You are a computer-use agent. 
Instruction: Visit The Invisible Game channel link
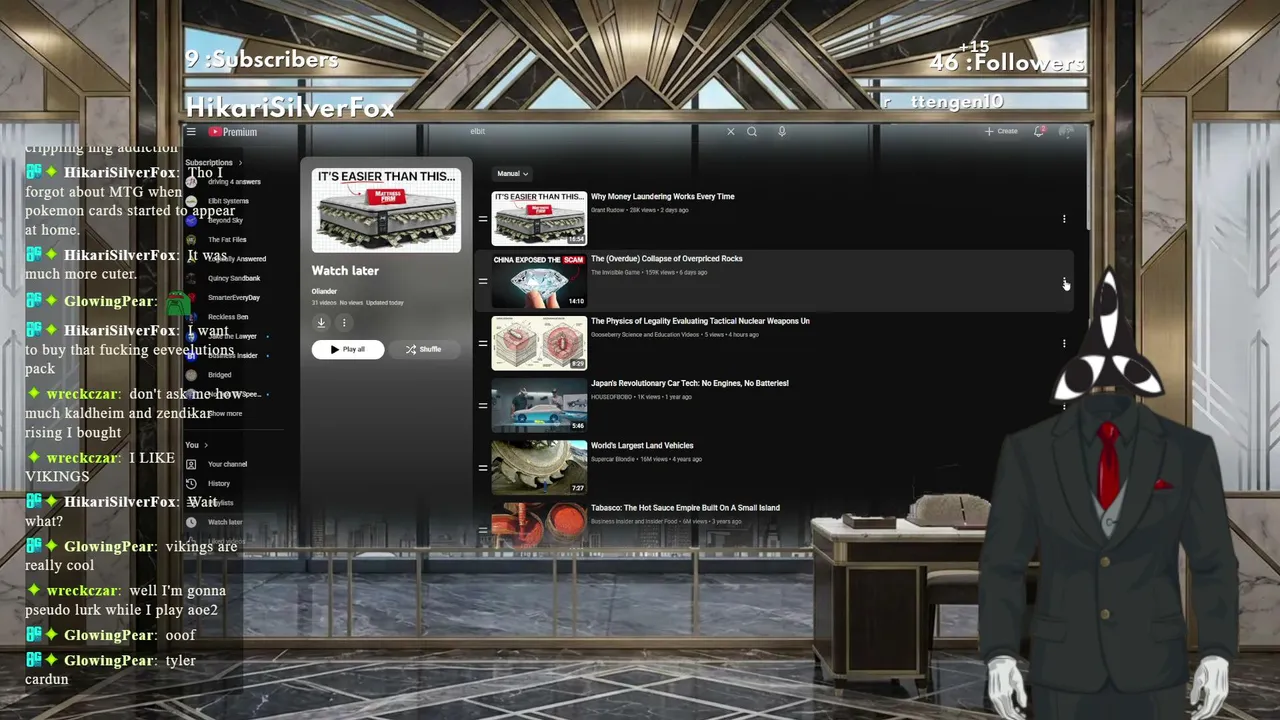614,272
